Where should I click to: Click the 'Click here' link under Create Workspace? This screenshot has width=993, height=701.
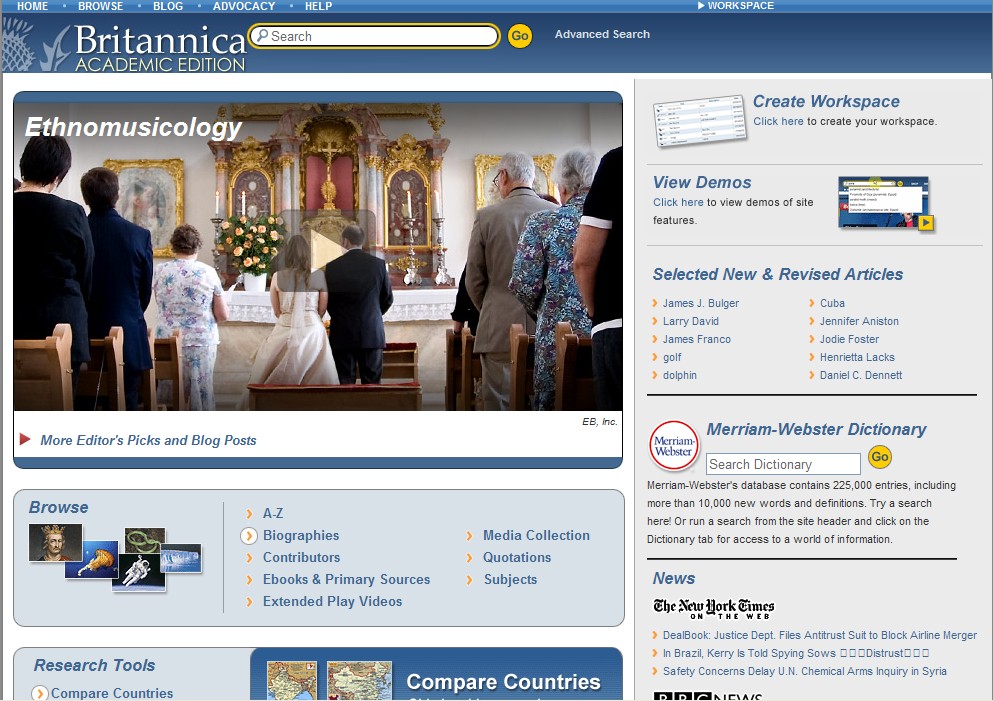point(778,121)
